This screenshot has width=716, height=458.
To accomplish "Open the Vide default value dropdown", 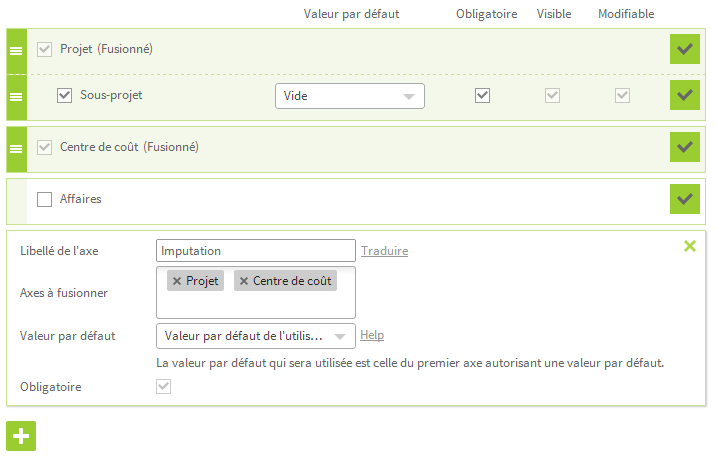I will pyautogui.click(x=350, y=96).
